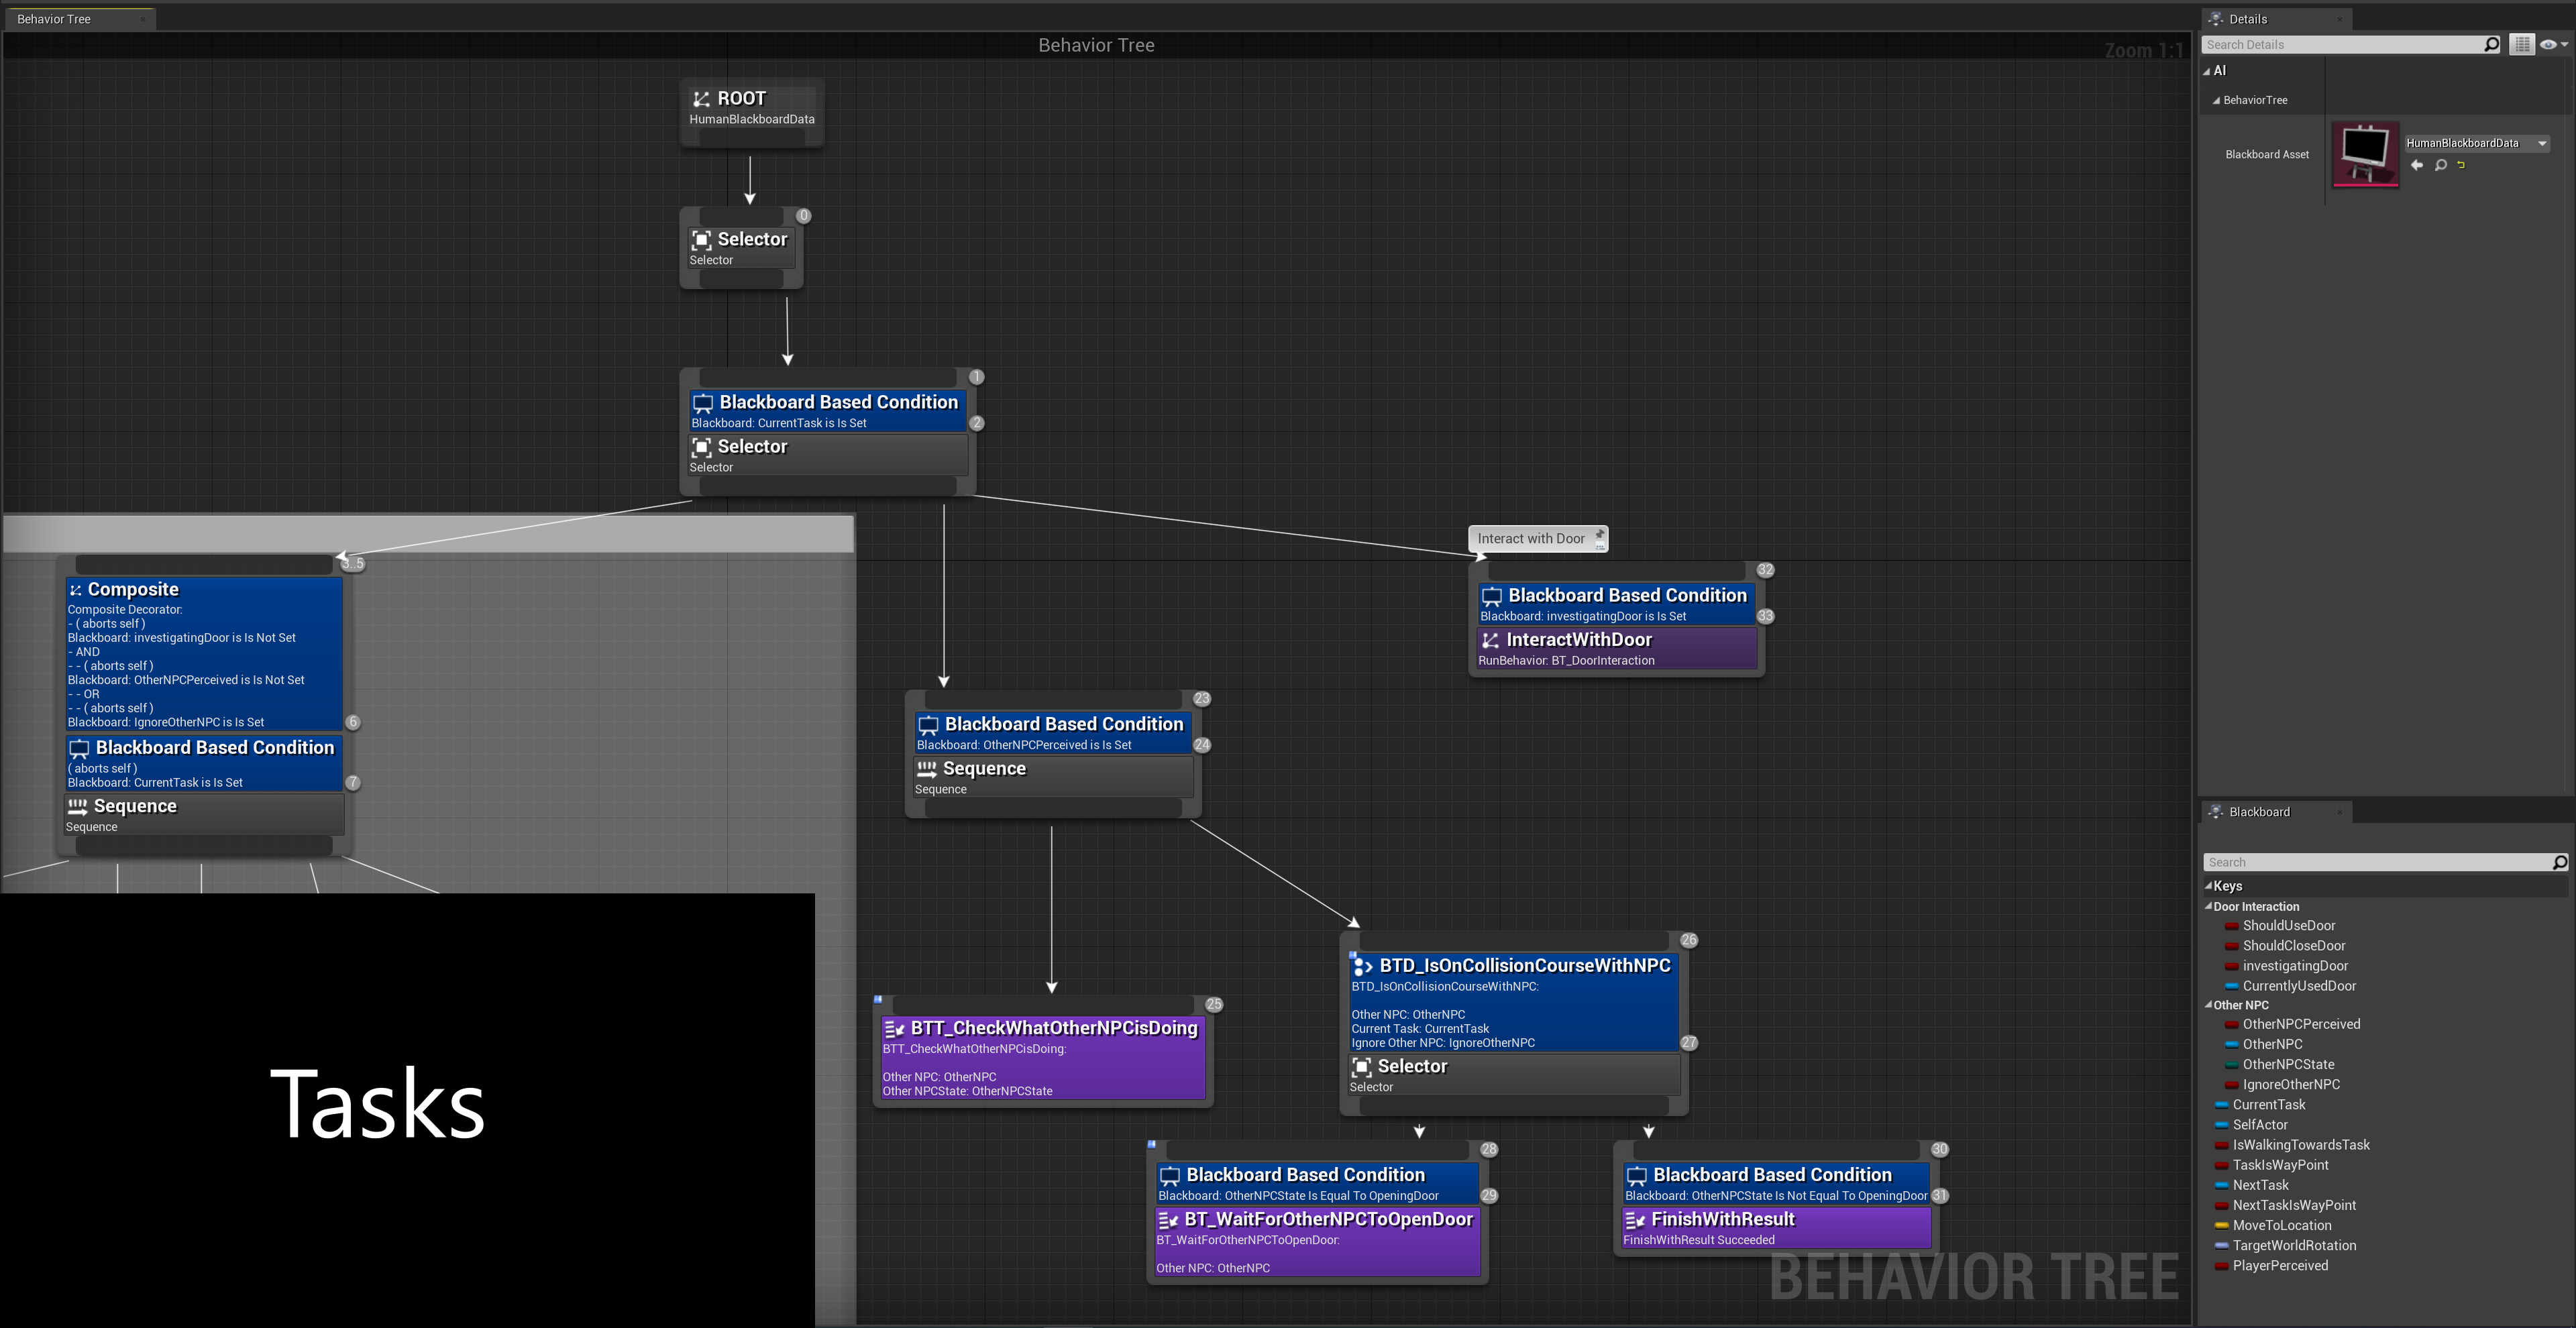This screenshot has height=1328, width=2576.
Task: Open the property matrix grid icon
Action: coord(2522,44)
